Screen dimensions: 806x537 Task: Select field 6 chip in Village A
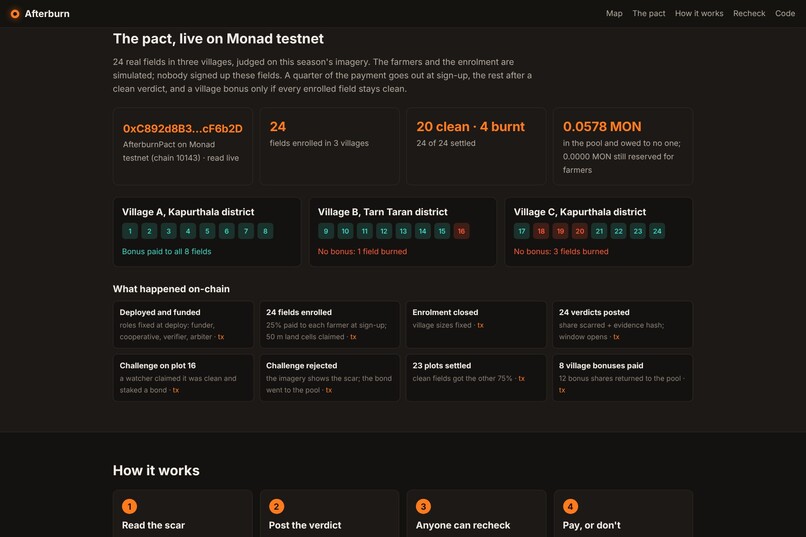coord(227,231)
